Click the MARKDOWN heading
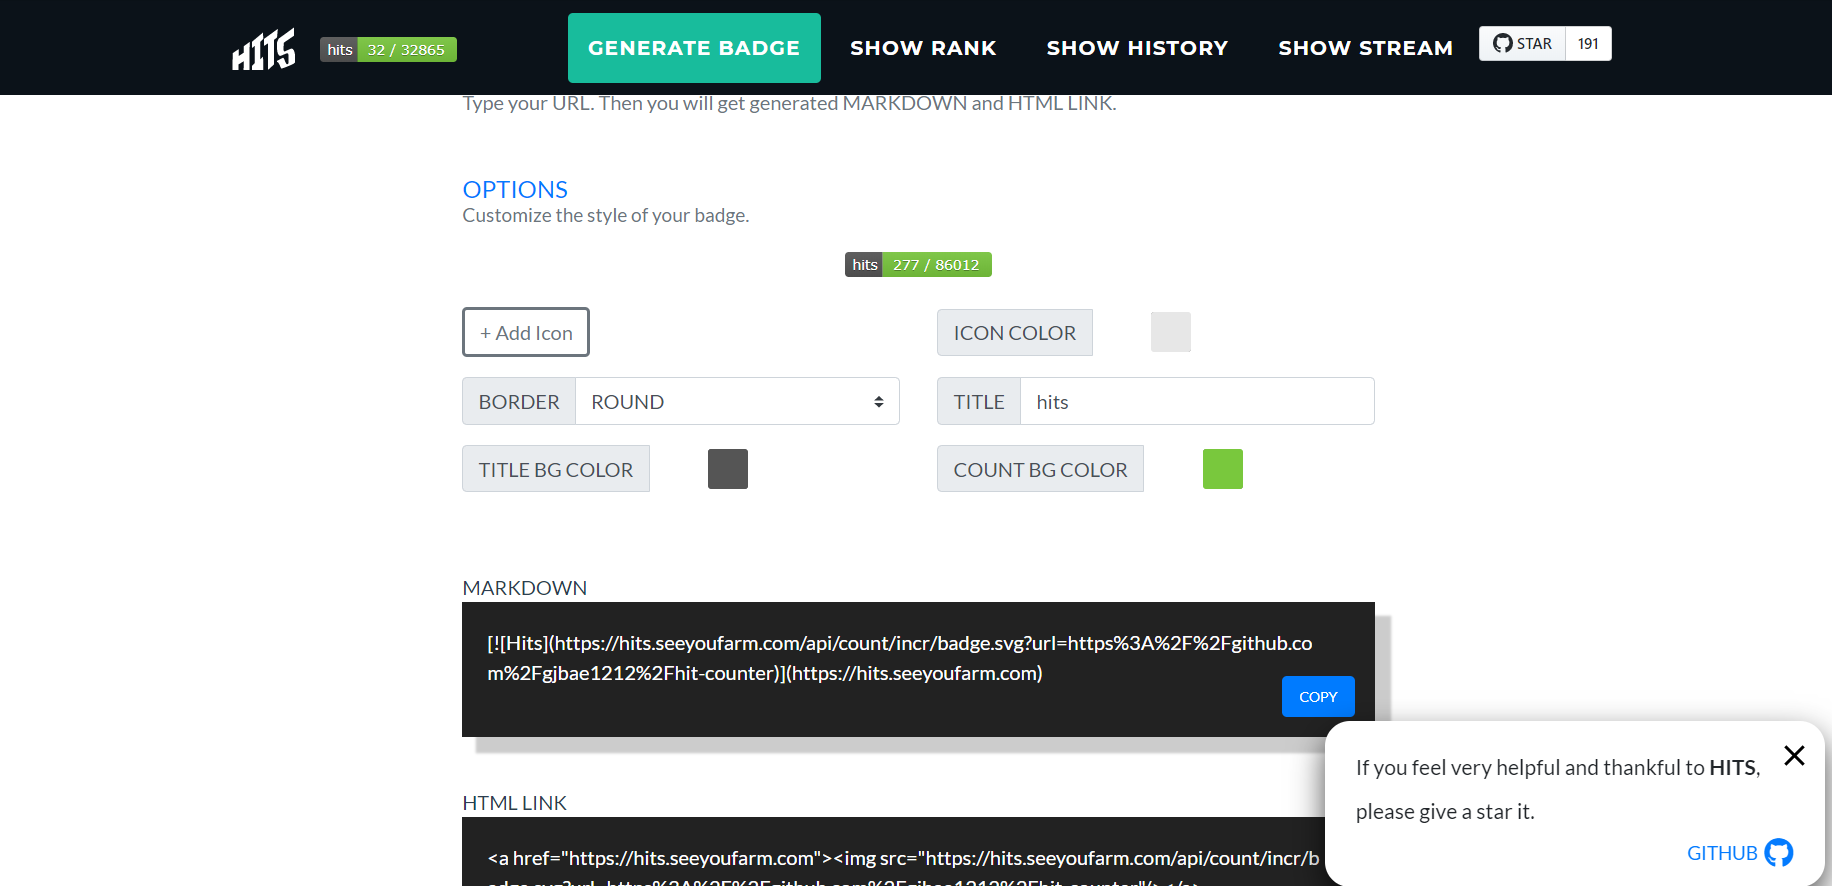This screenshot has height=886, width=1832. click(x=525, y=588)
